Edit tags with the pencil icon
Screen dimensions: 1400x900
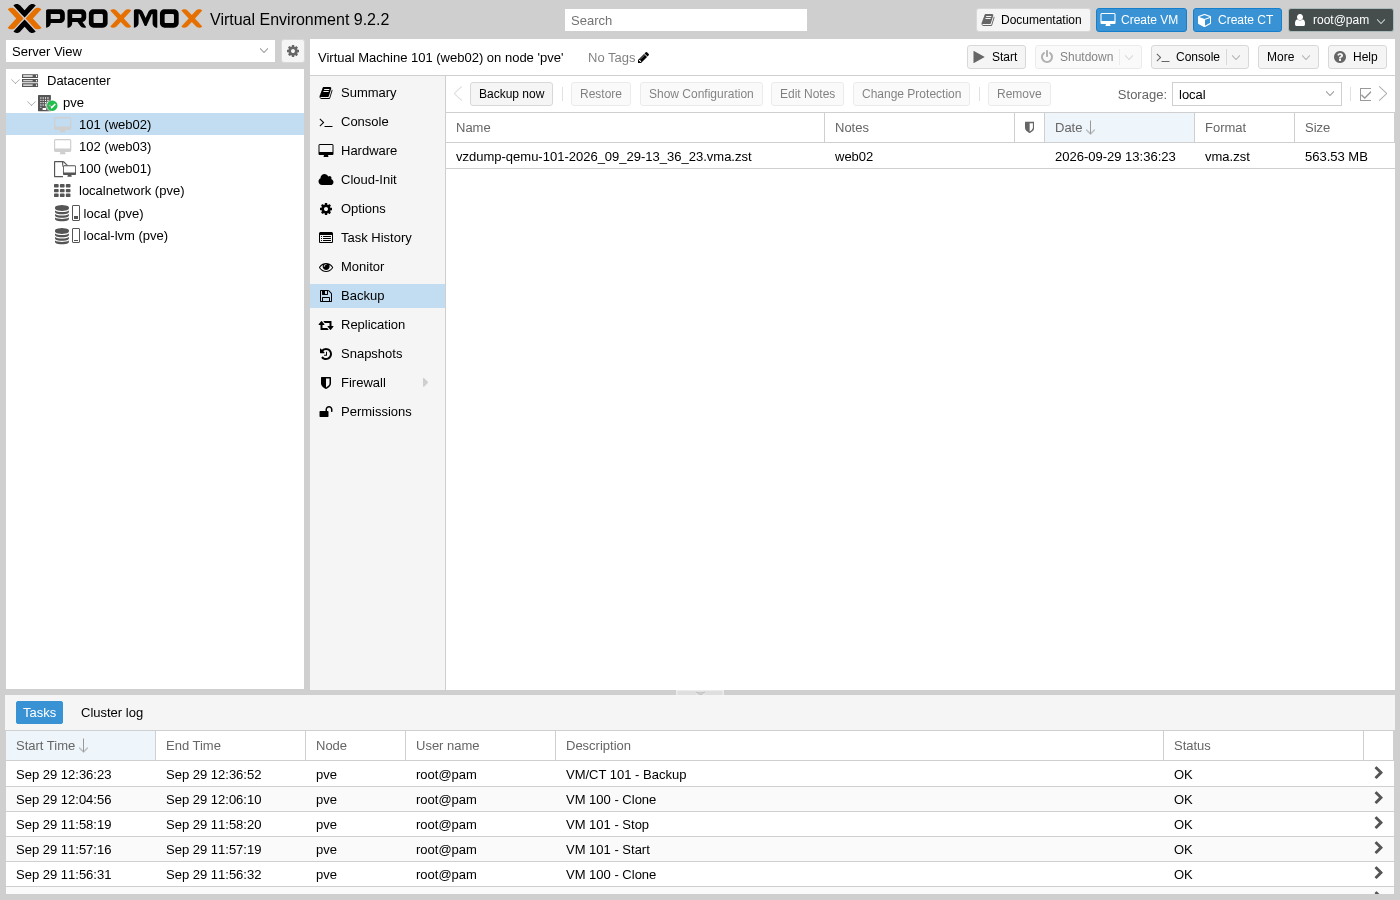[x=644, y=57]
